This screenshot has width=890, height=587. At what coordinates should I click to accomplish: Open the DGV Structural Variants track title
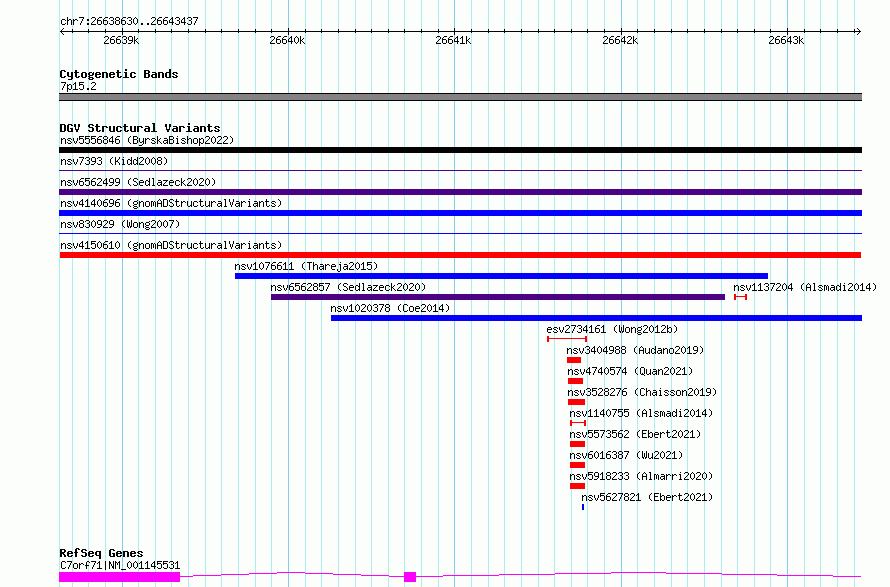tap(140, 128)
